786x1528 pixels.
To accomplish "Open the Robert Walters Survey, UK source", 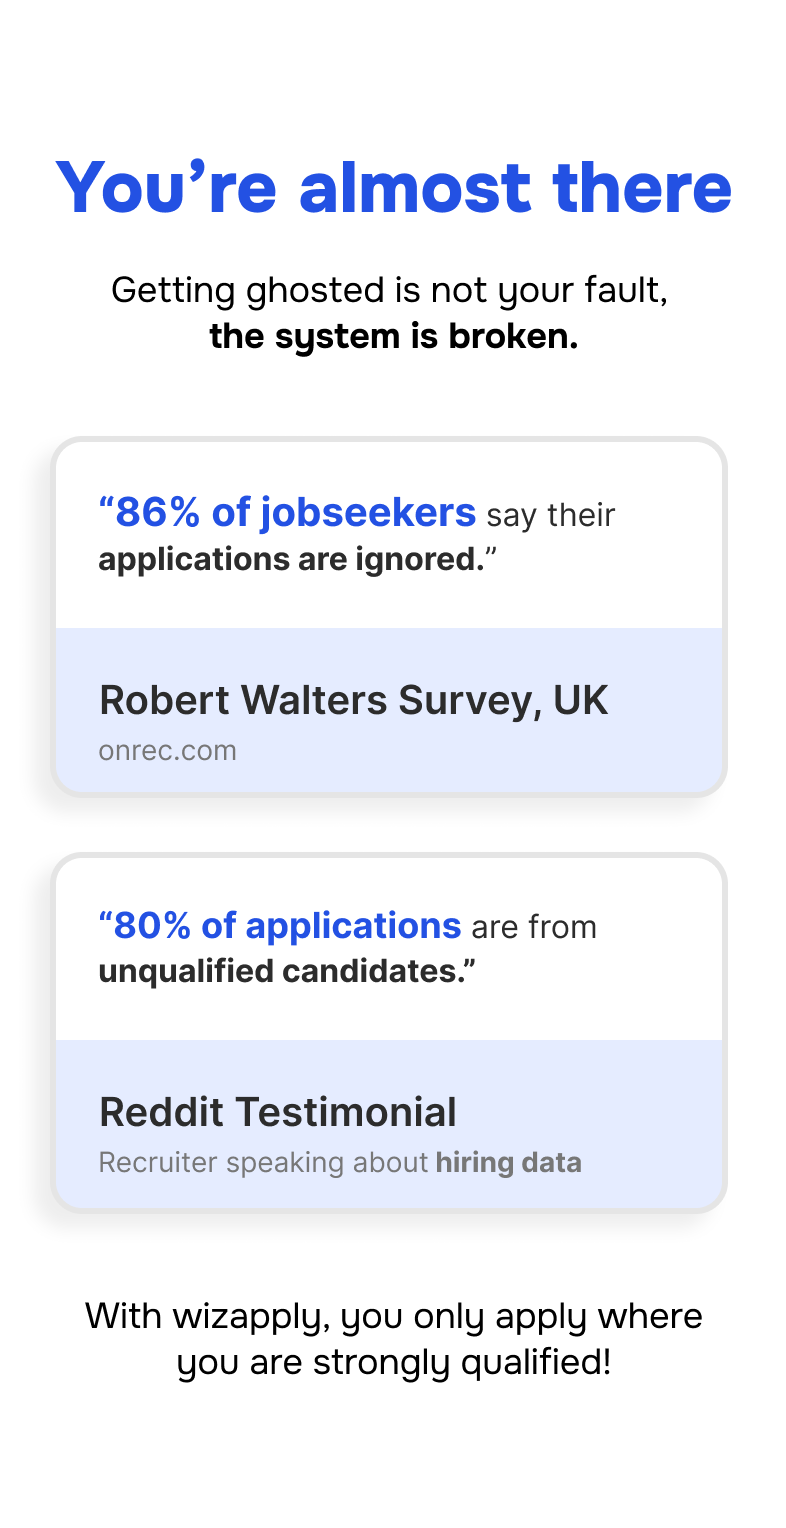I will (x=353, y=700).
